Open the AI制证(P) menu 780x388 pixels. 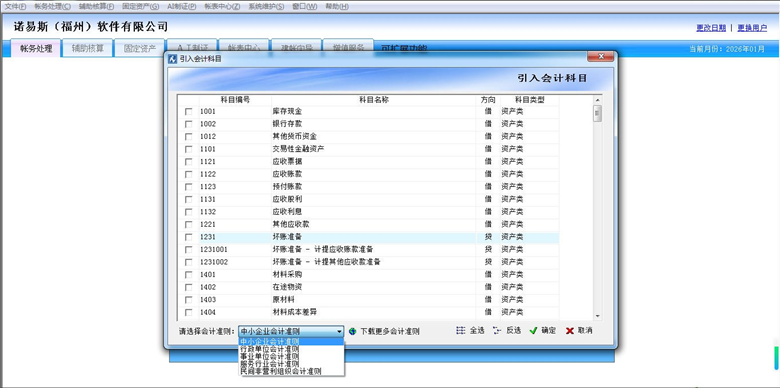click(x=182, y=6)
